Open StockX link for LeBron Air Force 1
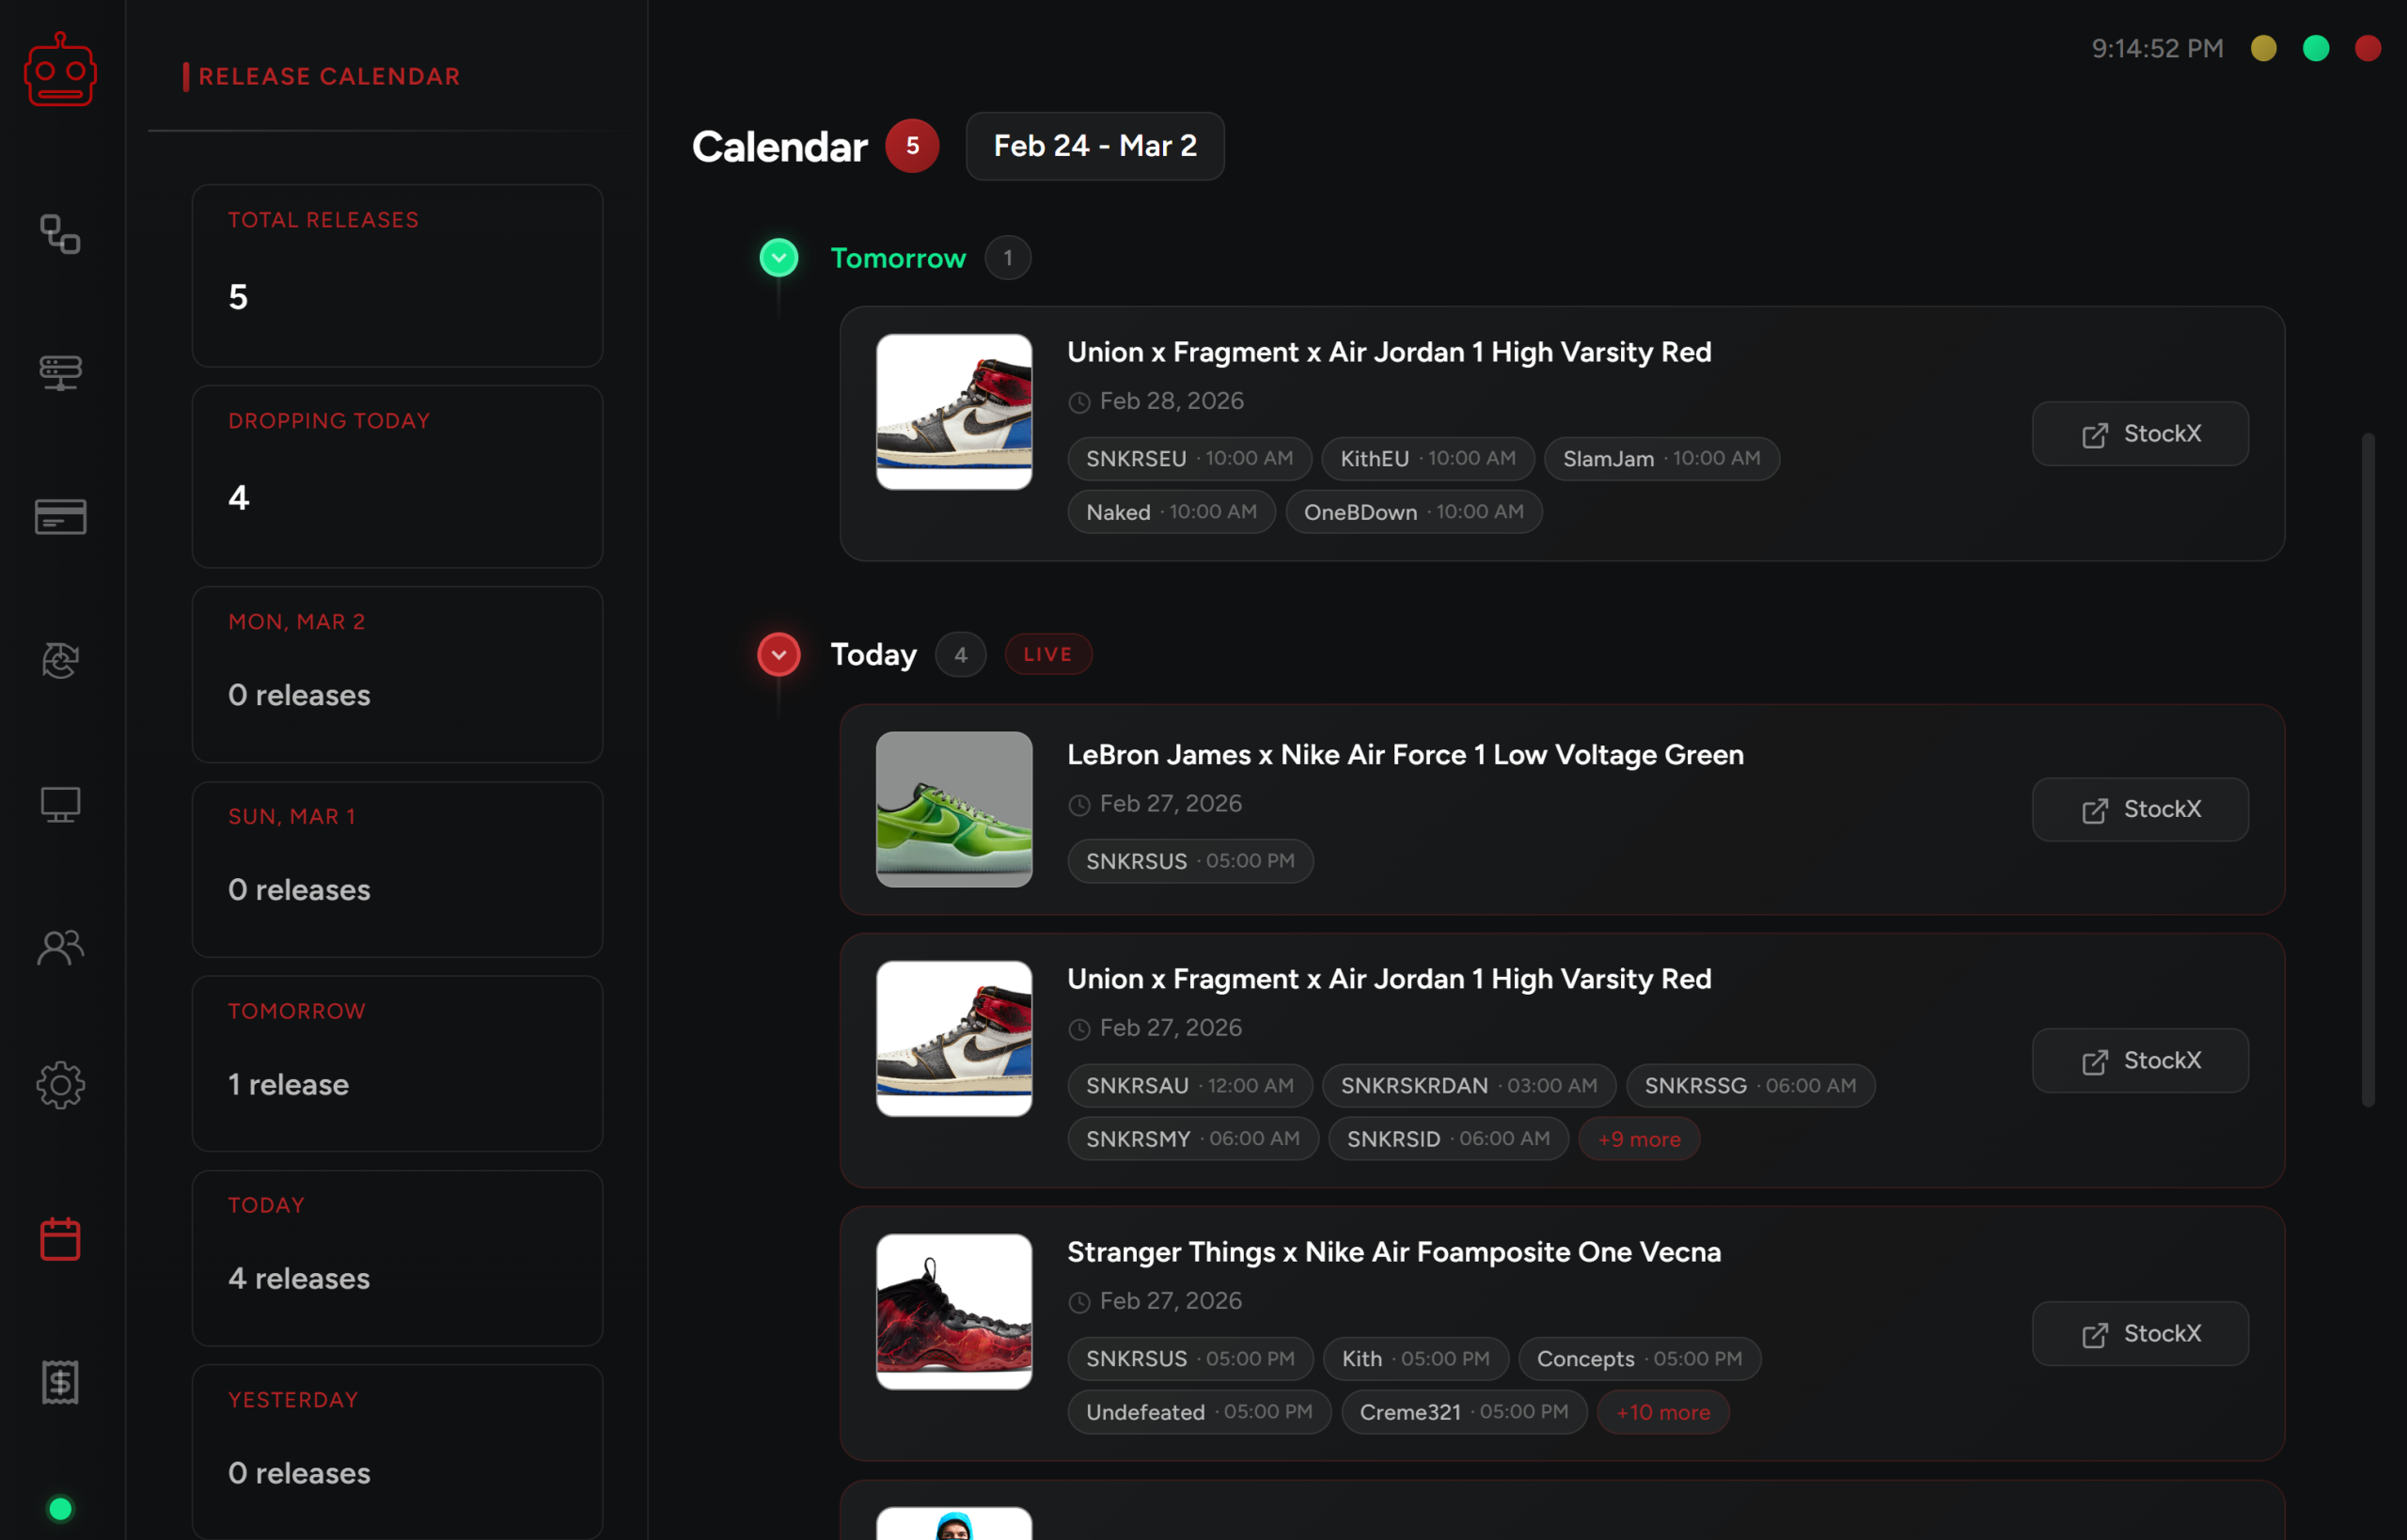 click(x=2139, y=809)
